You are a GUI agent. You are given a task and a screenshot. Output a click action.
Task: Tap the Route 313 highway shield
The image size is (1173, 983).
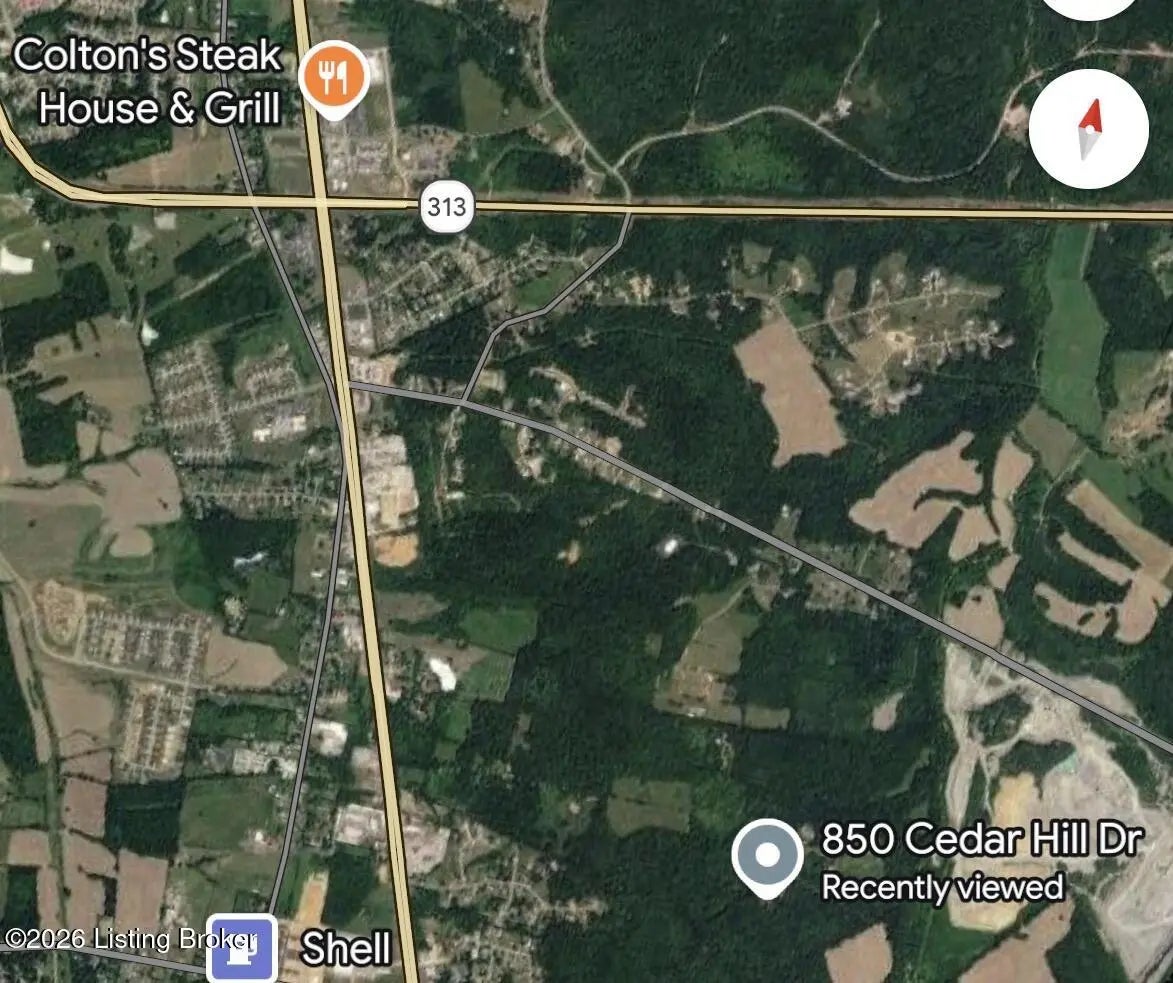coord(447,206)
